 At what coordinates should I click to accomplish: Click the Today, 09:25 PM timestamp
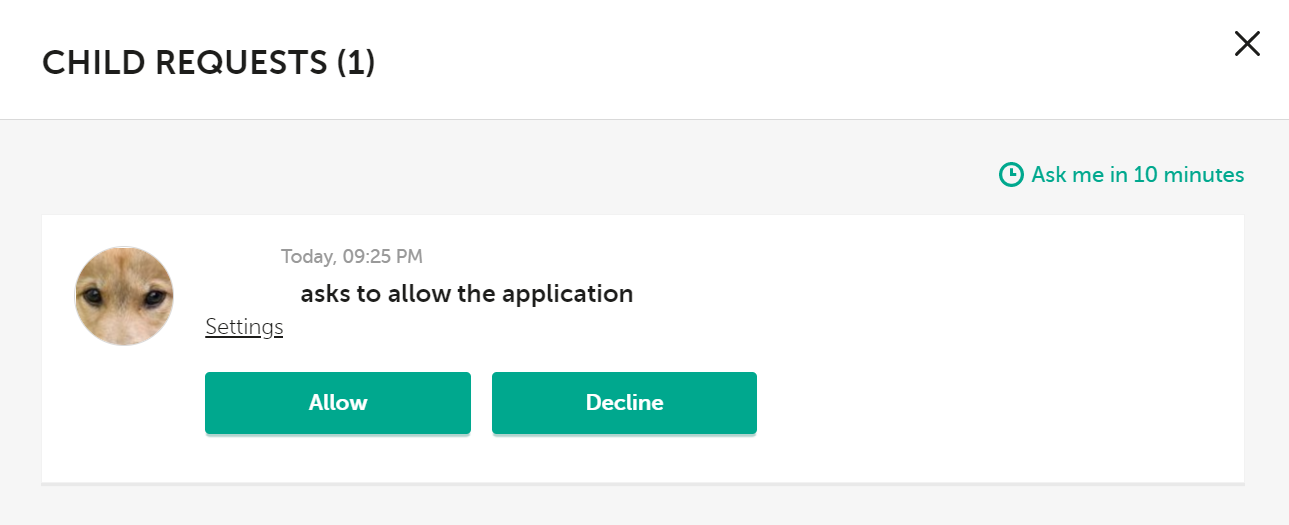(352, 257)
